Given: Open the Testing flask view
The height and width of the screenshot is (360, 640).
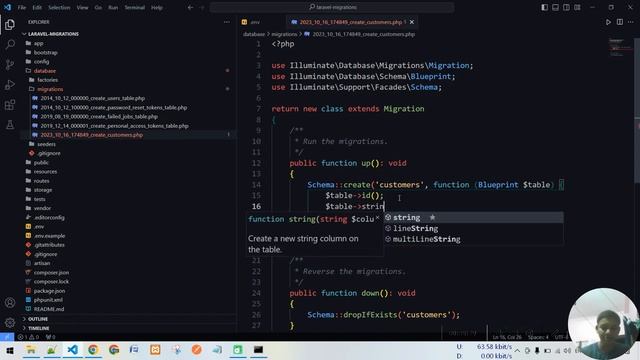Looking at the screenshot, I should (x=10, y=125).
